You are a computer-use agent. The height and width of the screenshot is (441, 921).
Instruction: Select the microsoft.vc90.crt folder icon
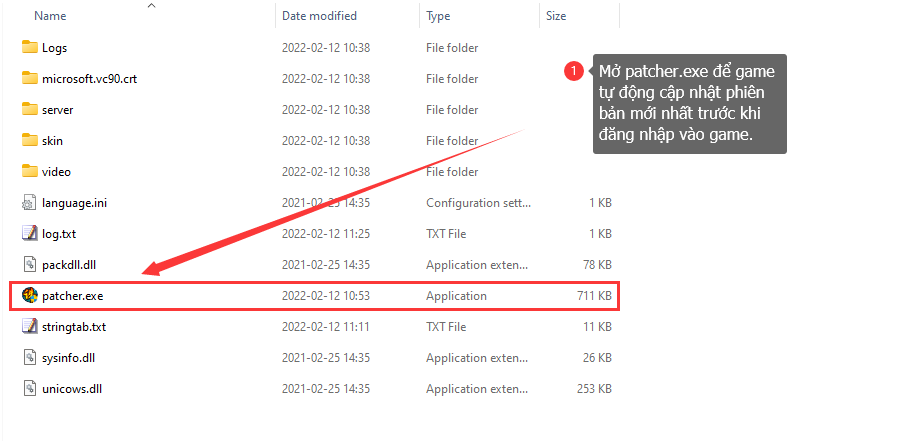click(x=29, y=79)
